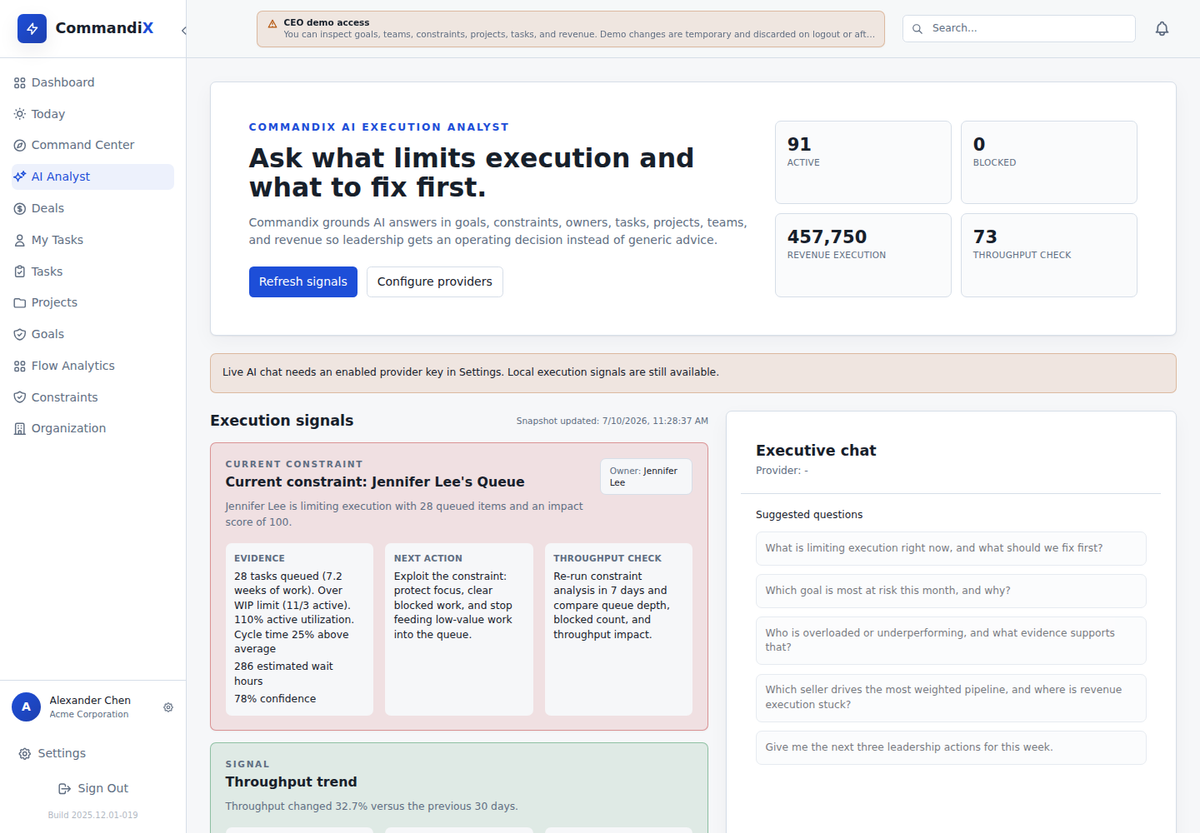Screen dimensions: 1200x833
Task: Open notifications with the bell icon
Action: [1162, 29]
